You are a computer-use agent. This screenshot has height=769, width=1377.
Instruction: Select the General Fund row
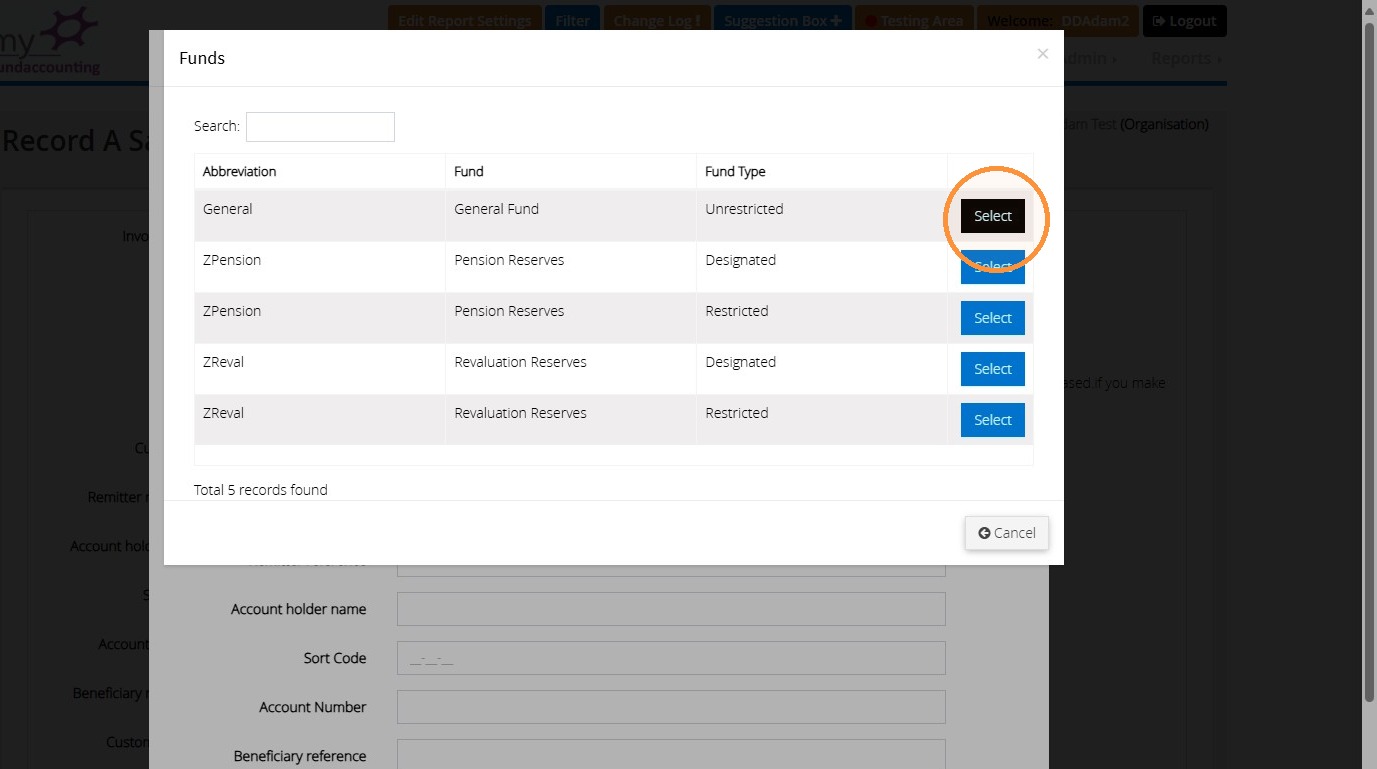[993, 216]
